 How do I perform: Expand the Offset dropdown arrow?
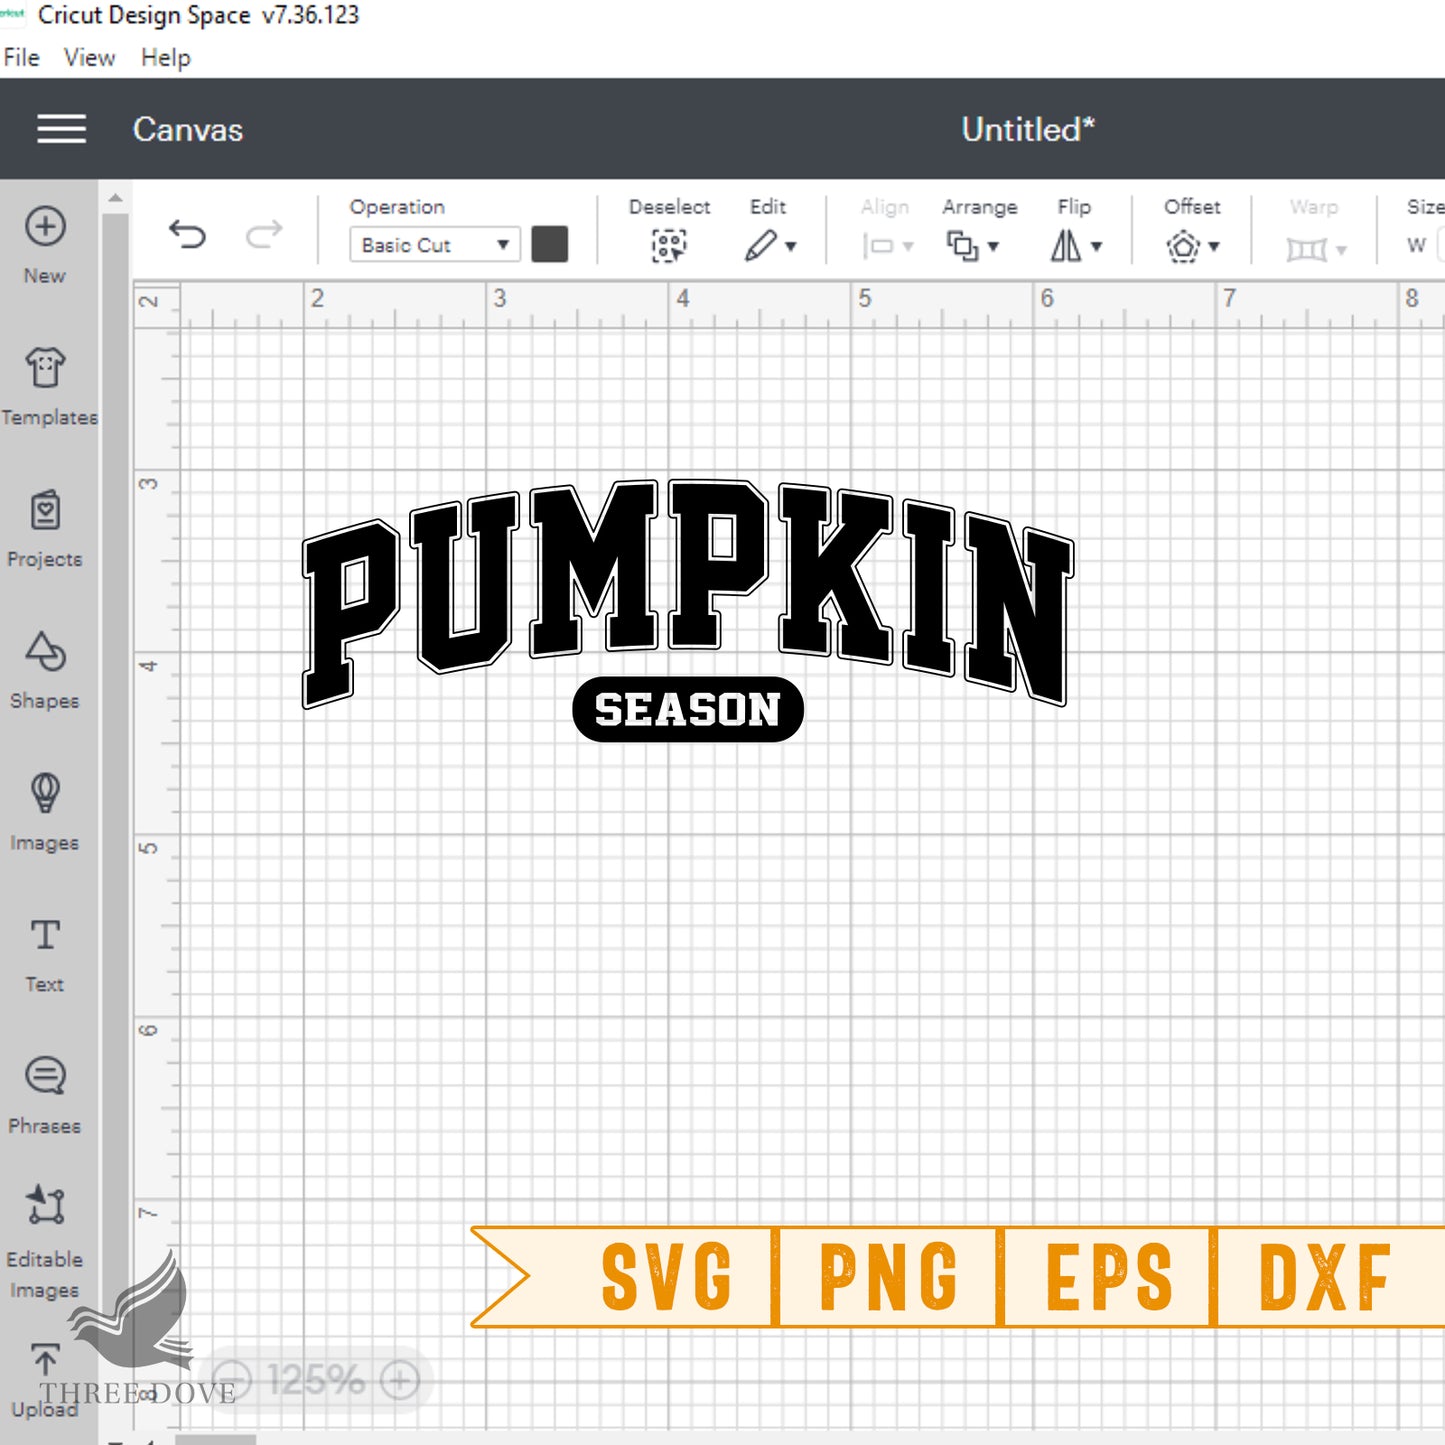click(1214, 246)
